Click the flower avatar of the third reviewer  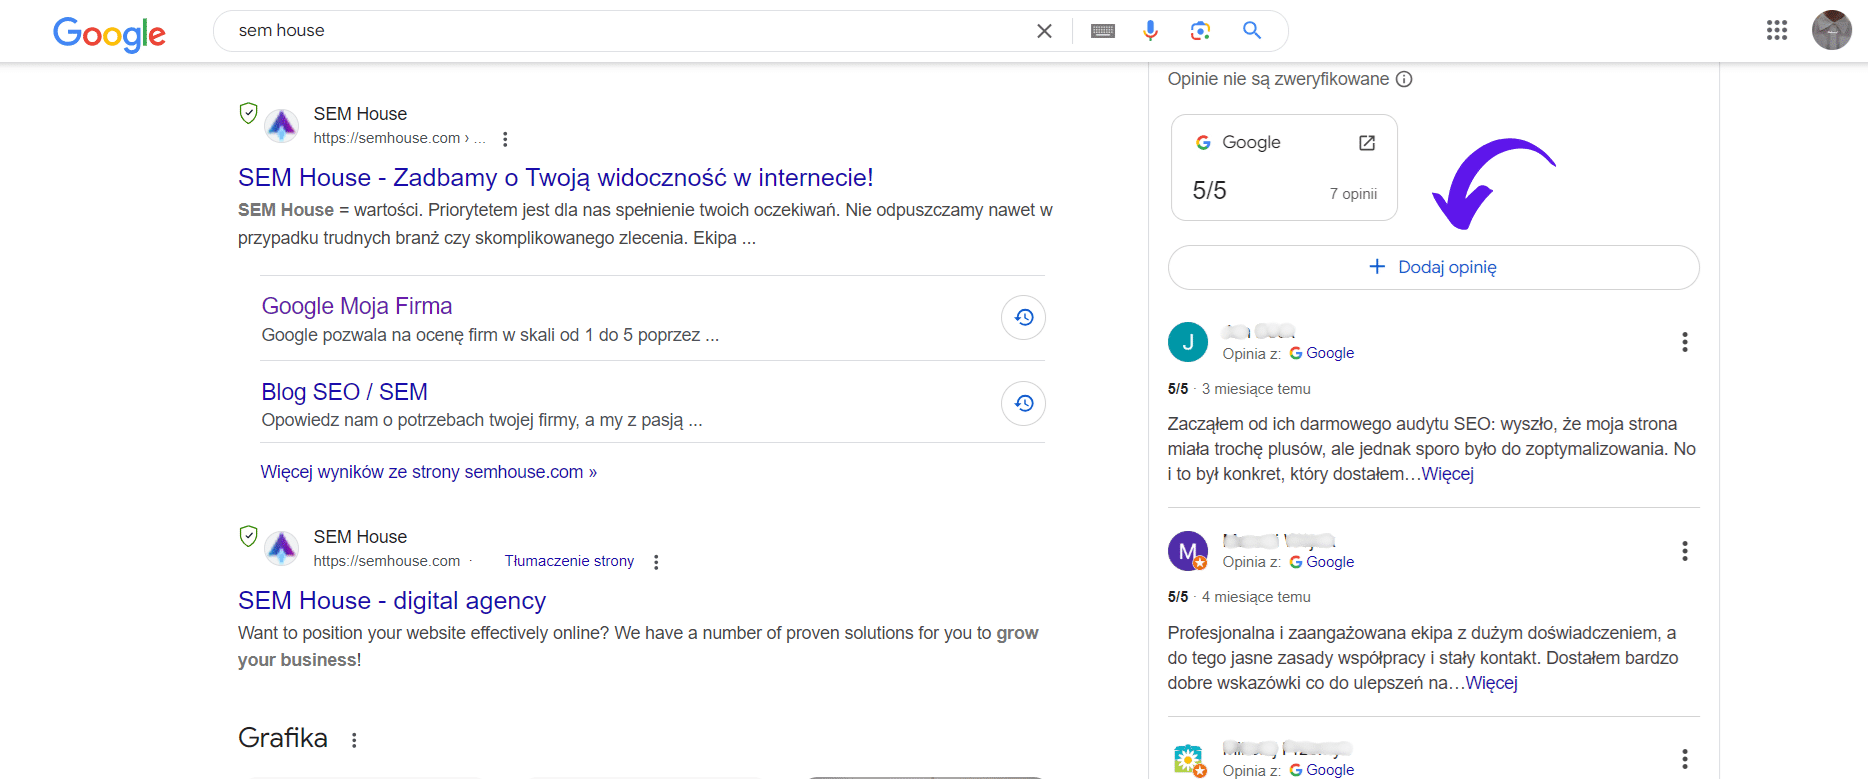click(1188, 760)
